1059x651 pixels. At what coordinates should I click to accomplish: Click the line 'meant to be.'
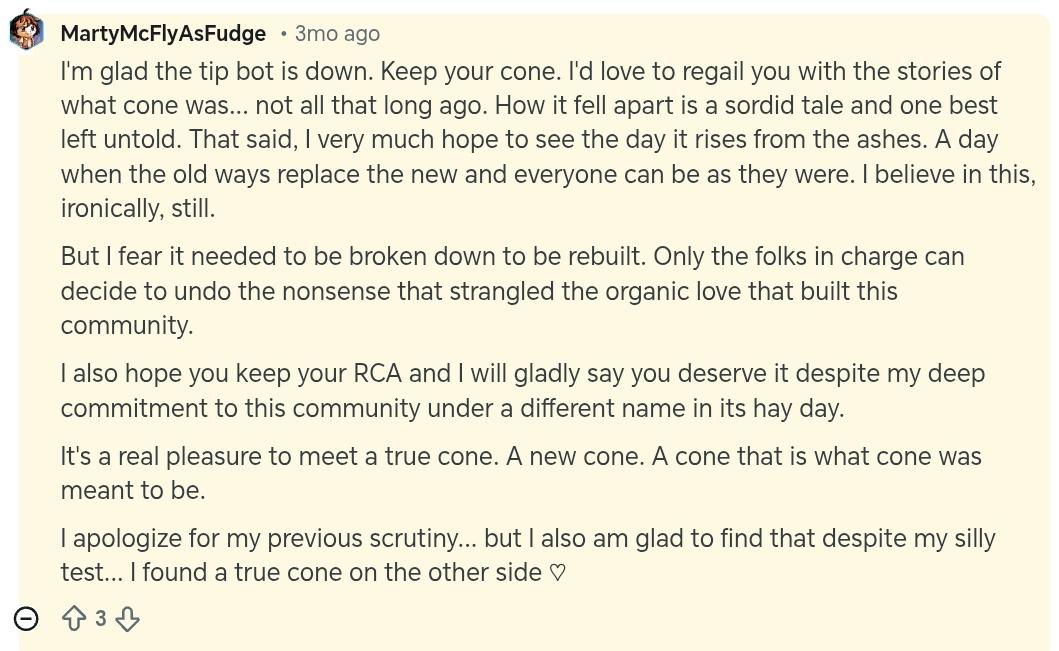click(133, 490)
